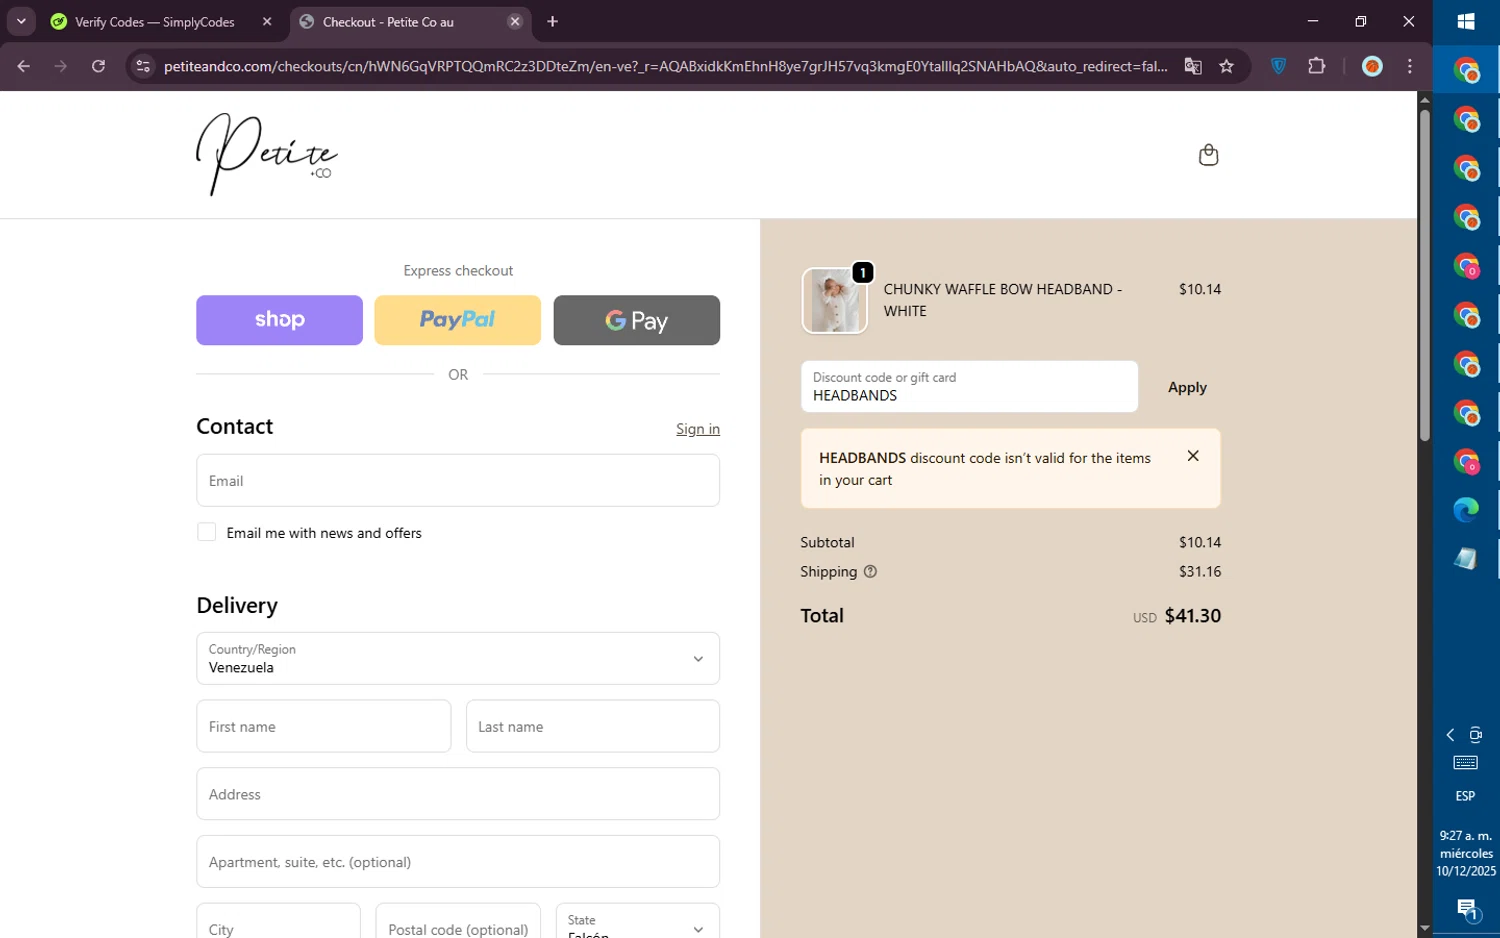Click the scrollbar down arrow
The width and height of the screenshot is (1500, 938).
point(1424,928)
